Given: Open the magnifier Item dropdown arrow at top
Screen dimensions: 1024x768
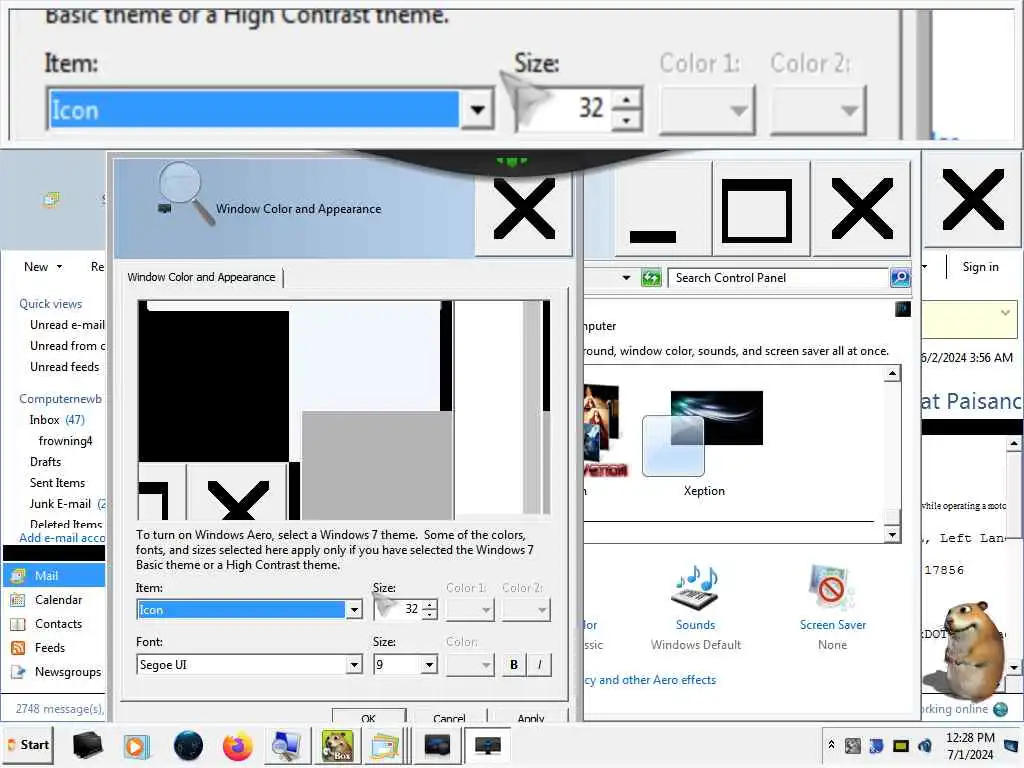Looking at the screenshot, I should coord(477,109).
